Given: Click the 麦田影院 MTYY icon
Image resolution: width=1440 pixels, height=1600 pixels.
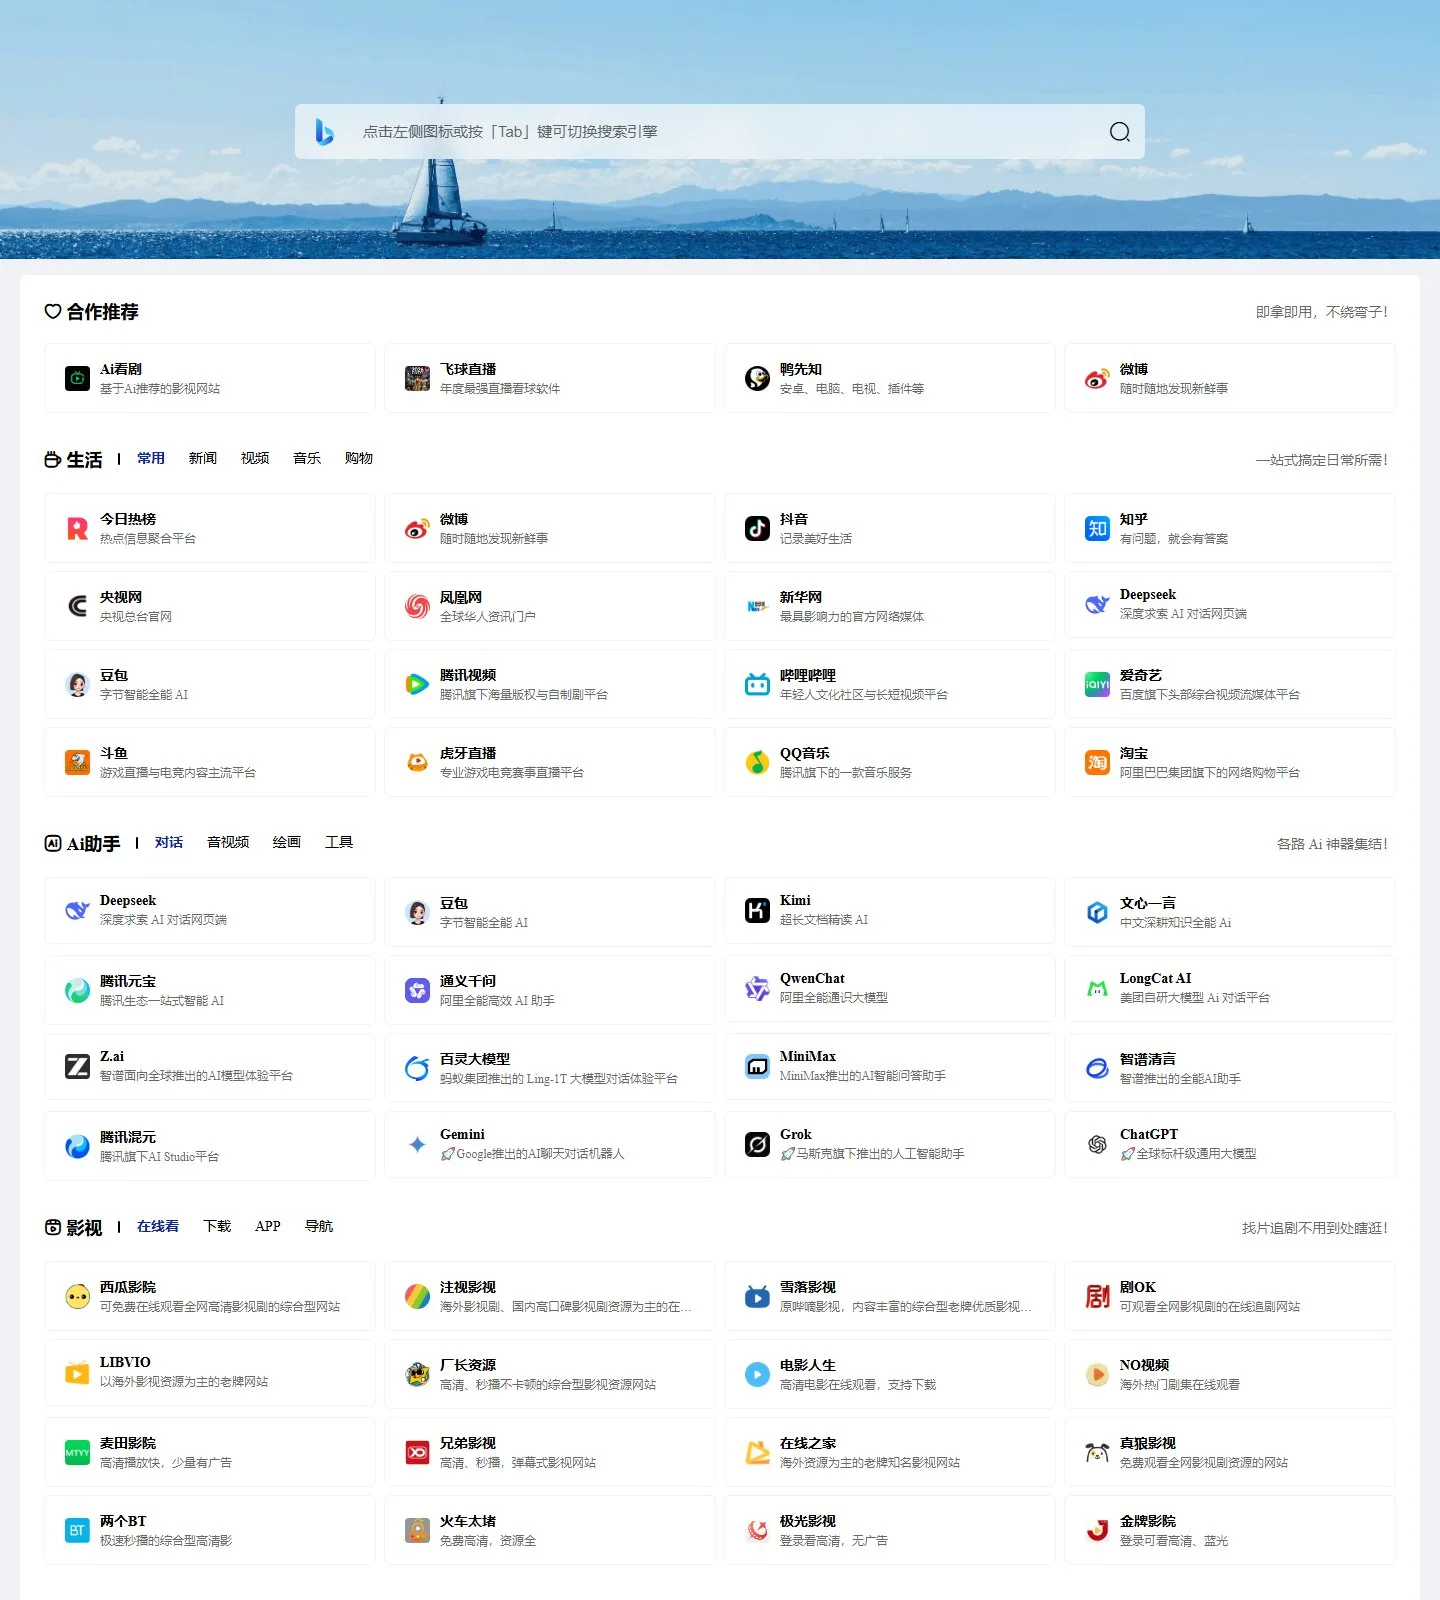Looking at the screenshot, I should (77, 1452).
